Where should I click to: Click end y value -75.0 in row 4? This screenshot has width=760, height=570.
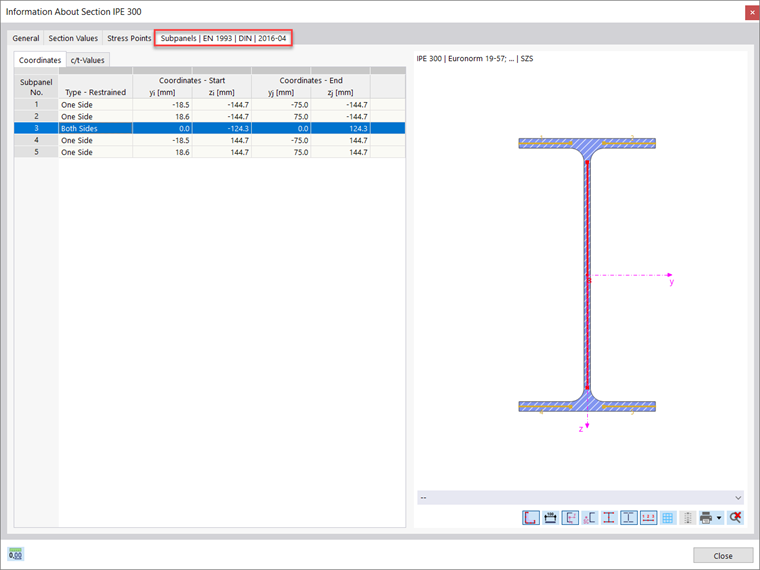point(281,140)
